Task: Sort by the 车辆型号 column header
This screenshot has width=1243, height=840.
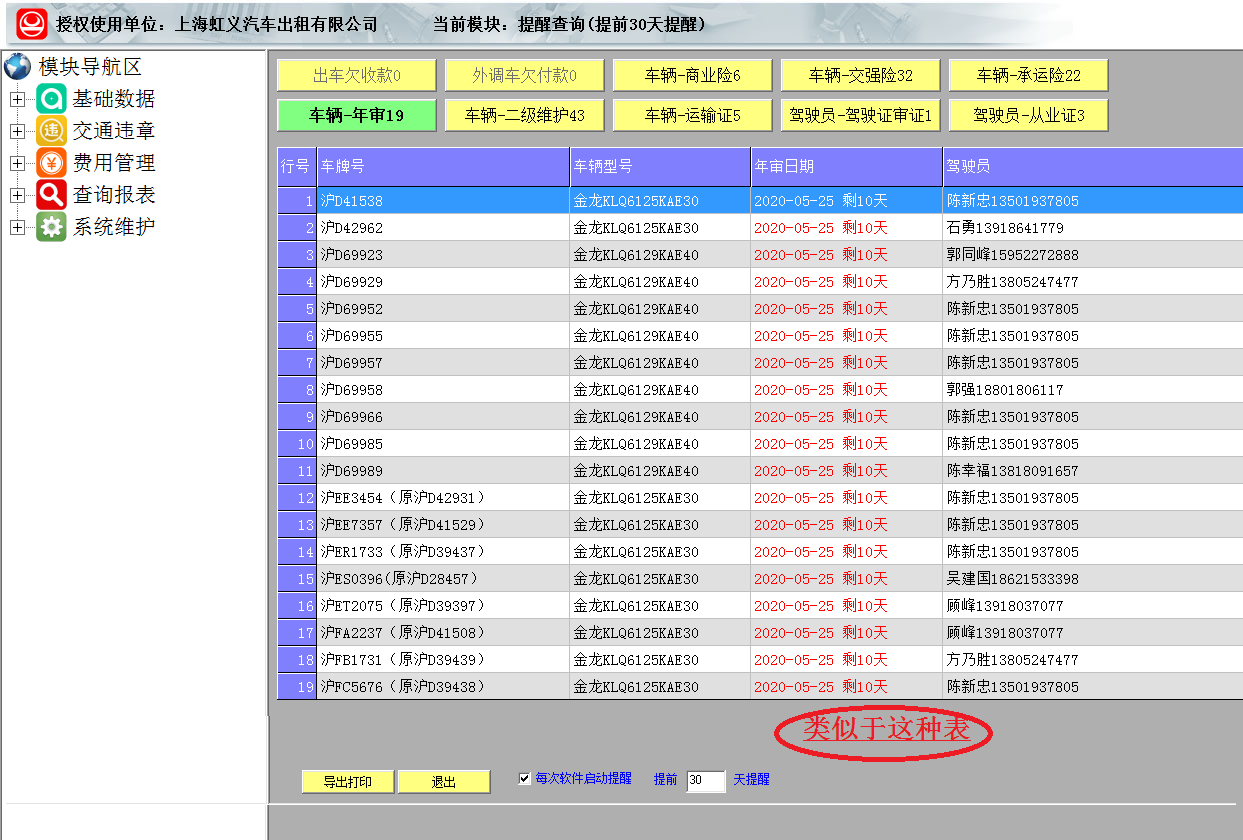Action: pos(661,167)
